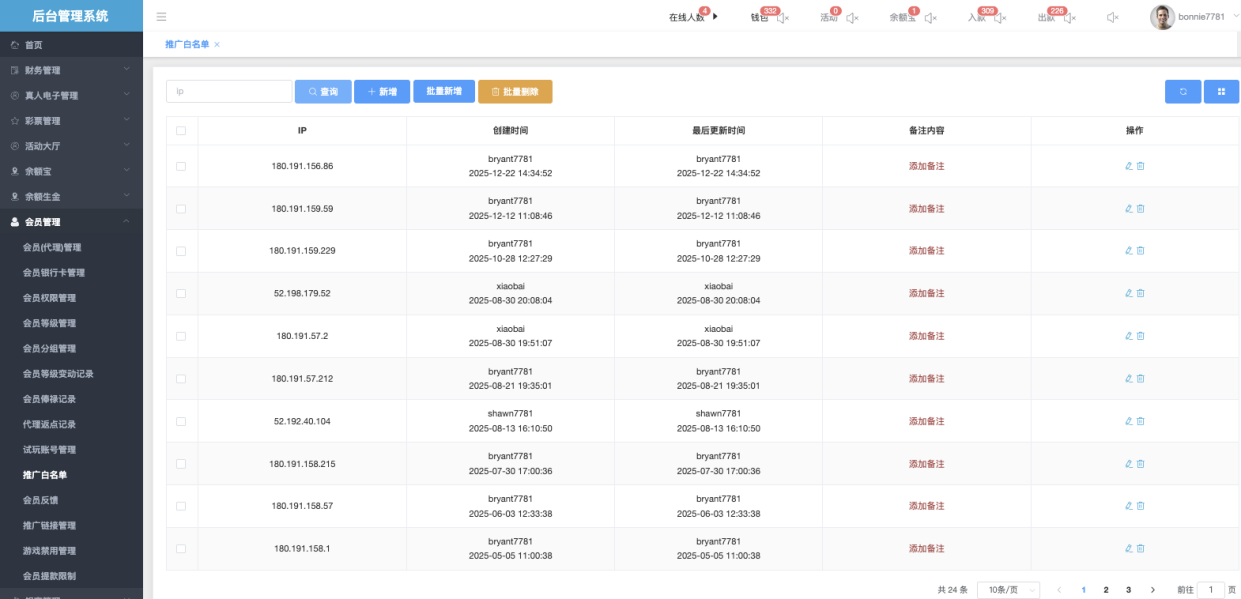Click the edit icon for IP 180.191.156.86
This screenshot has width=1241, height=599.
(x=1129, y=166)
